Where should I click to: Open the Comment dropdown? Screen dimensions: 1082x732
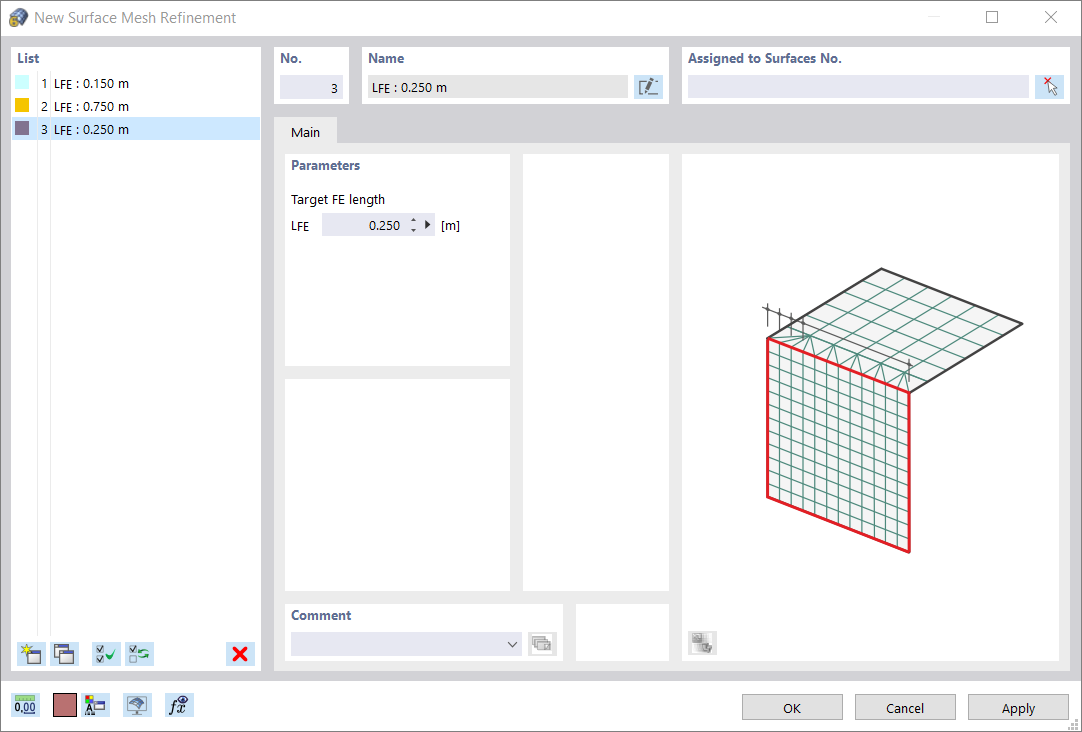(512, 644)
